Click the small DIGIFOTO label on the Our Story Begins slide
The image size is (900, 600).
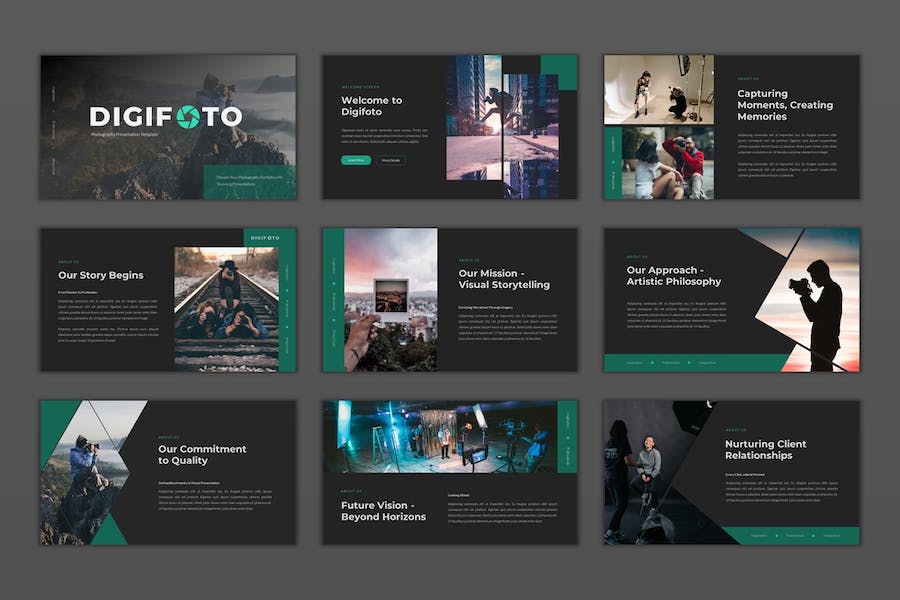pyautogui.click(x=265, y=238)
